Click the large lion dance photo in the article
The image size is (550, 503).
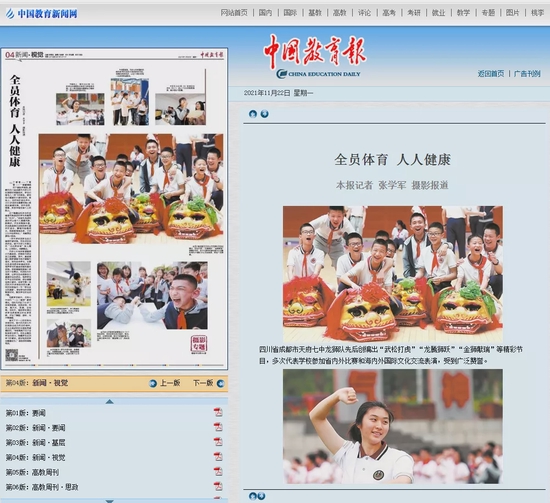click(x=393, y=274)
